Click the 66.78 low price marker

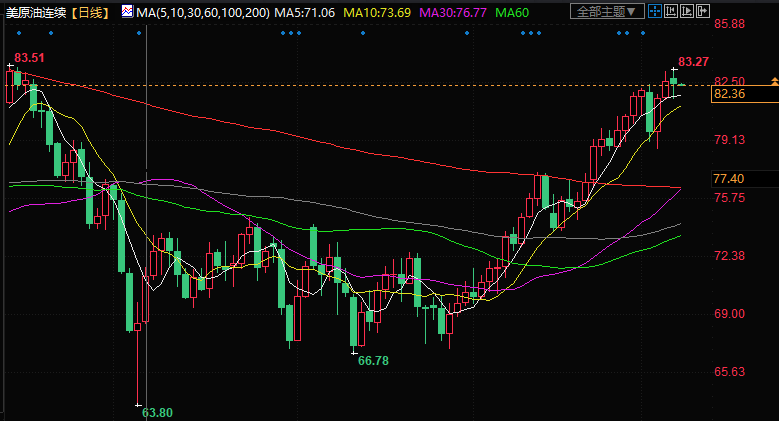click(373, 360)
